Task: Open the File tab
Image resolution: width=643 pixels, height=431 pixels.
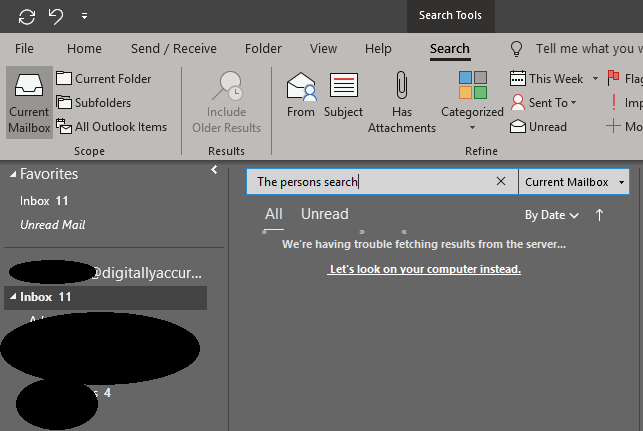Action: click(24, 48)
